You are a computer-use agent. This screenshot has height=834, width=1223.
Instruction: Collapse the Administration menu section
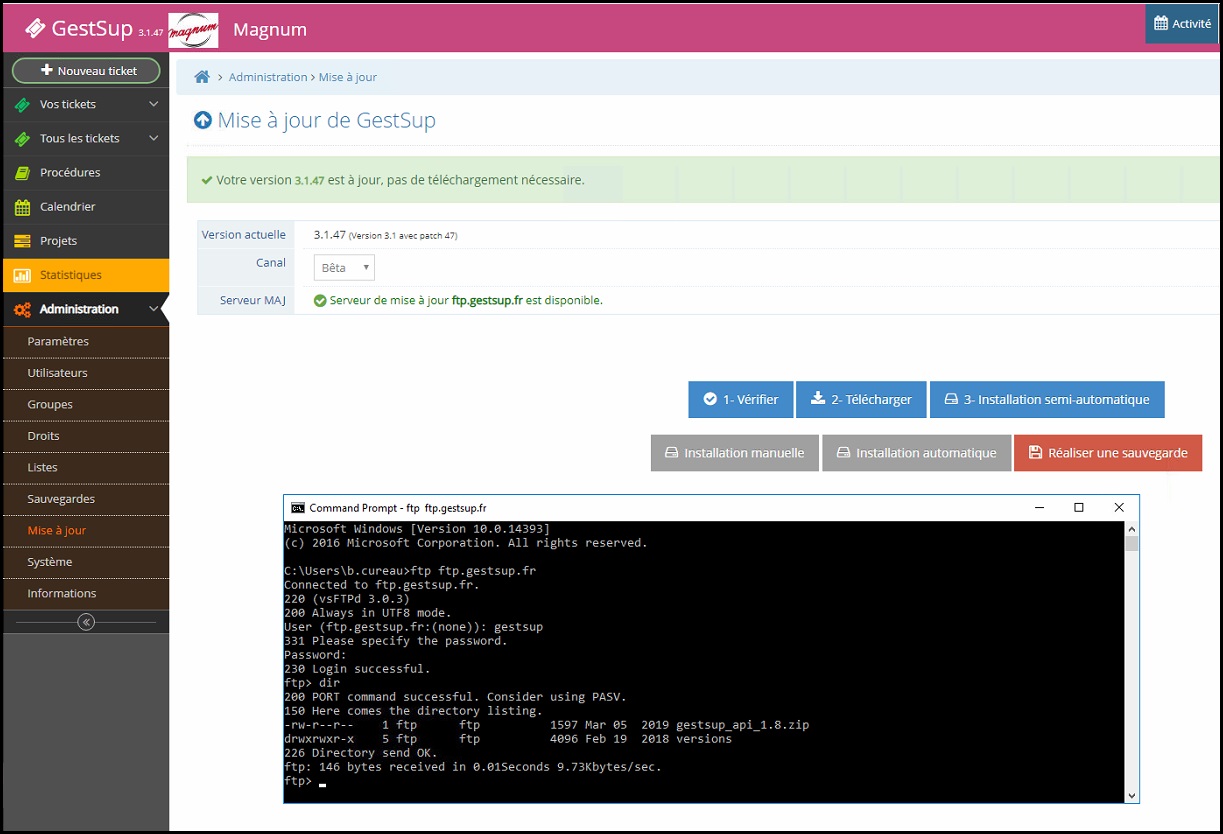[x=153, y=309]
